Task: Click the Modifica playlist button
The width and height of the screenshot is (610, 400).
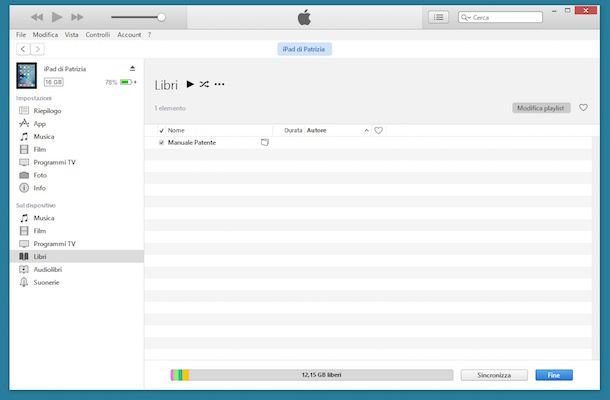Action: [541, 108]
